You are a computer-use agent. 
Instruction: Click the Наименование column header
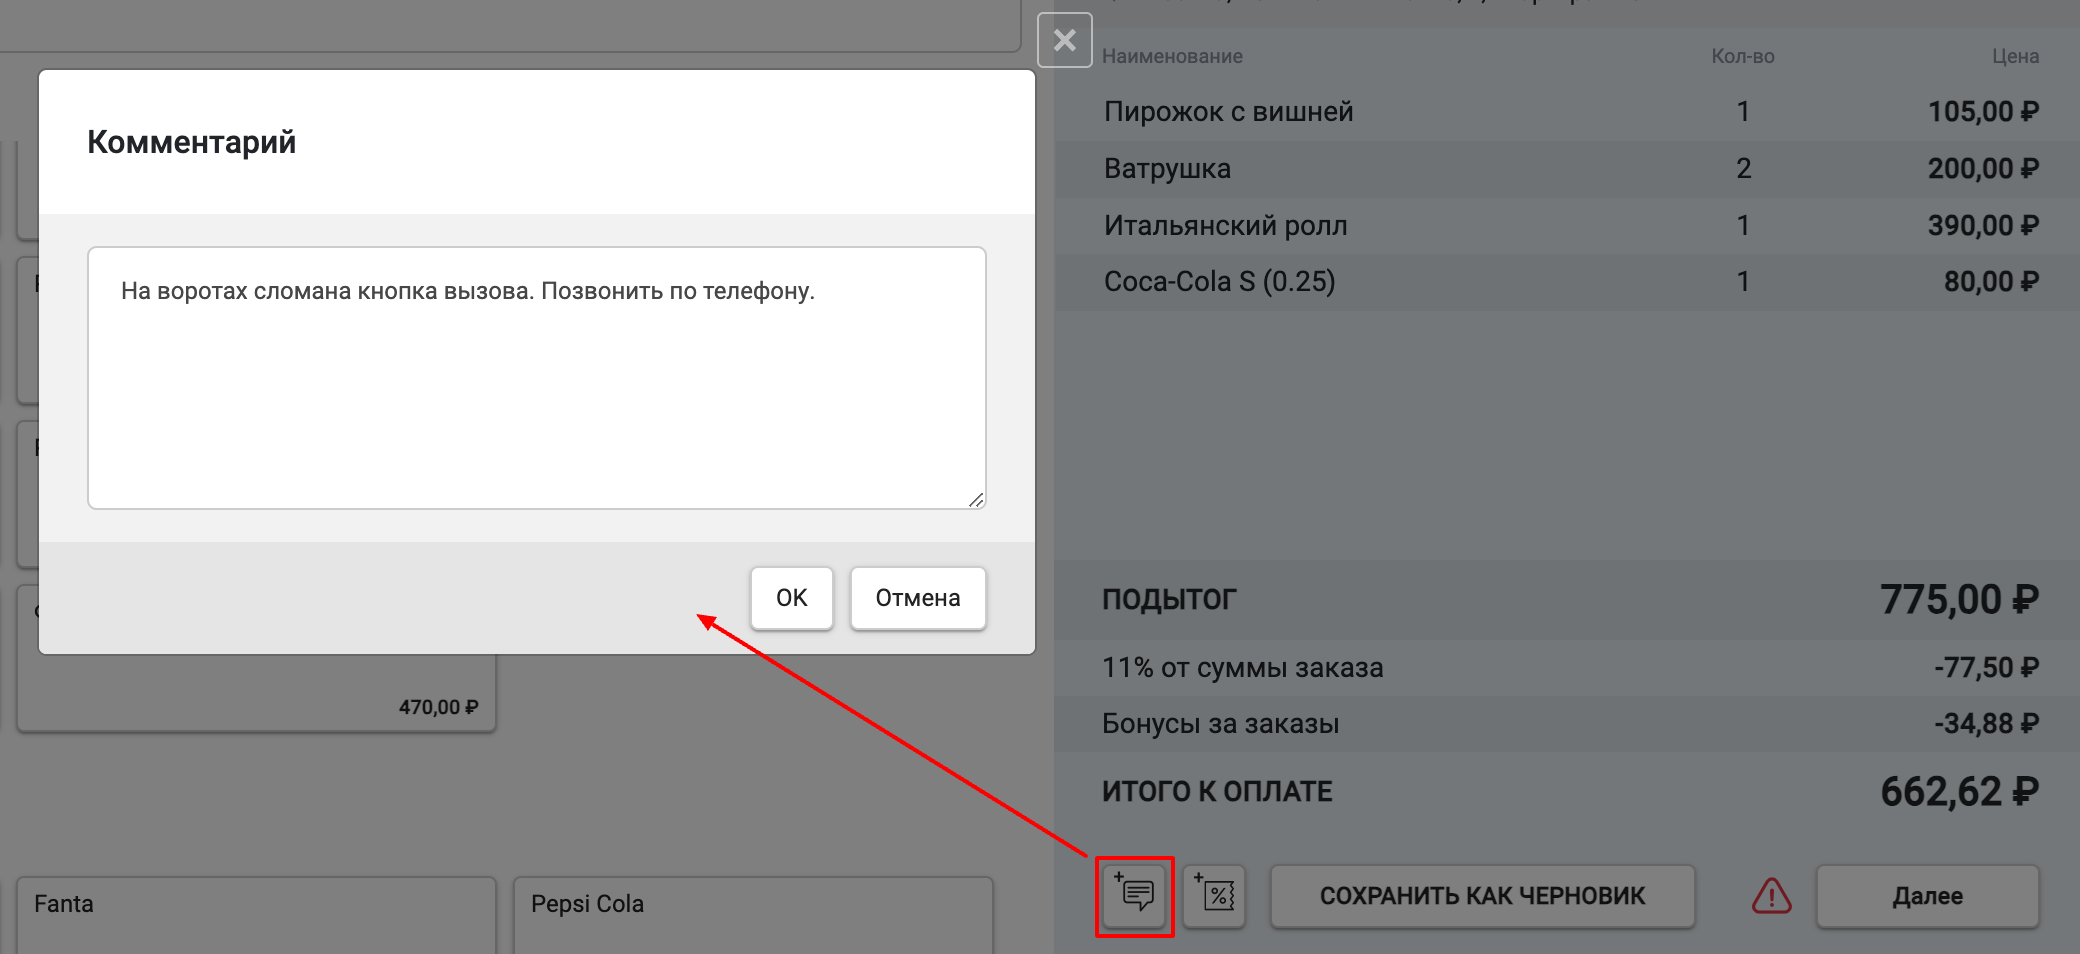tap(1172, 57)
